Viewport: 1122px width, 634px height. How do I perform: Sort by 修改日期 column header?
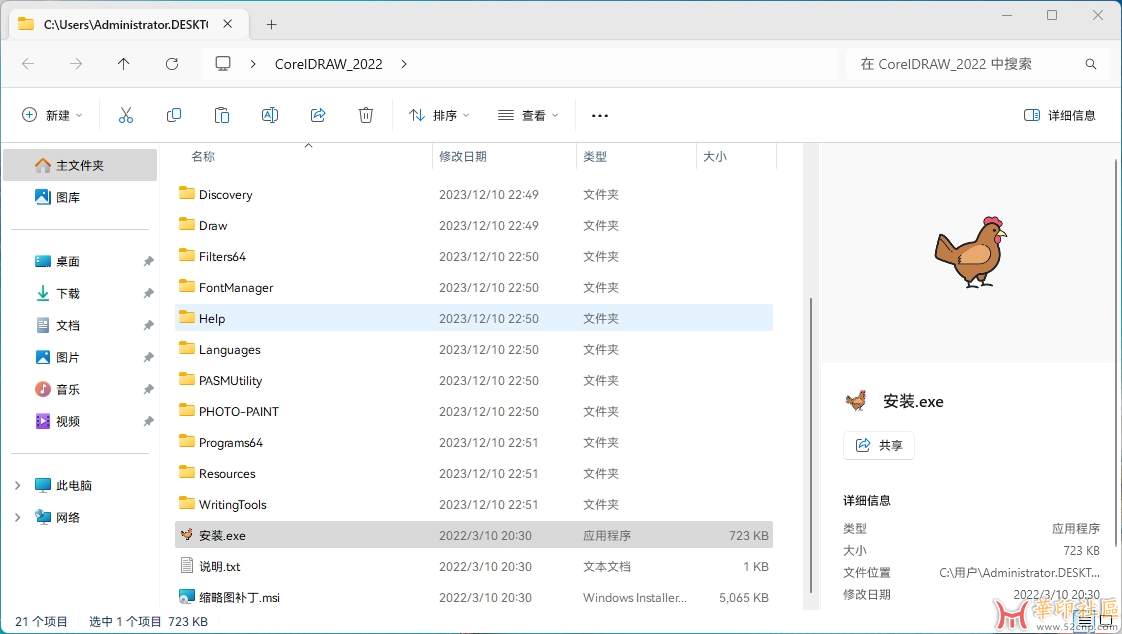[462, 156]
